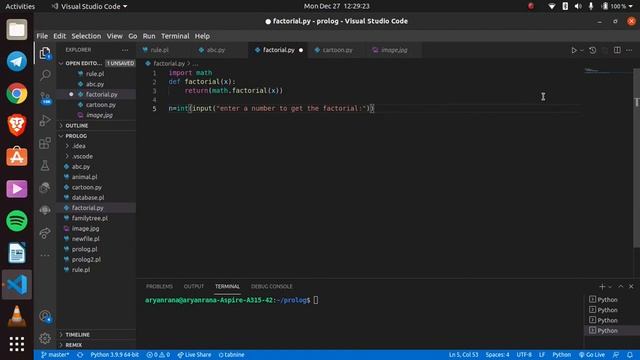The image size is (640, 360).
Task: Run Python file with play button
Action: (x=574, y=50)
